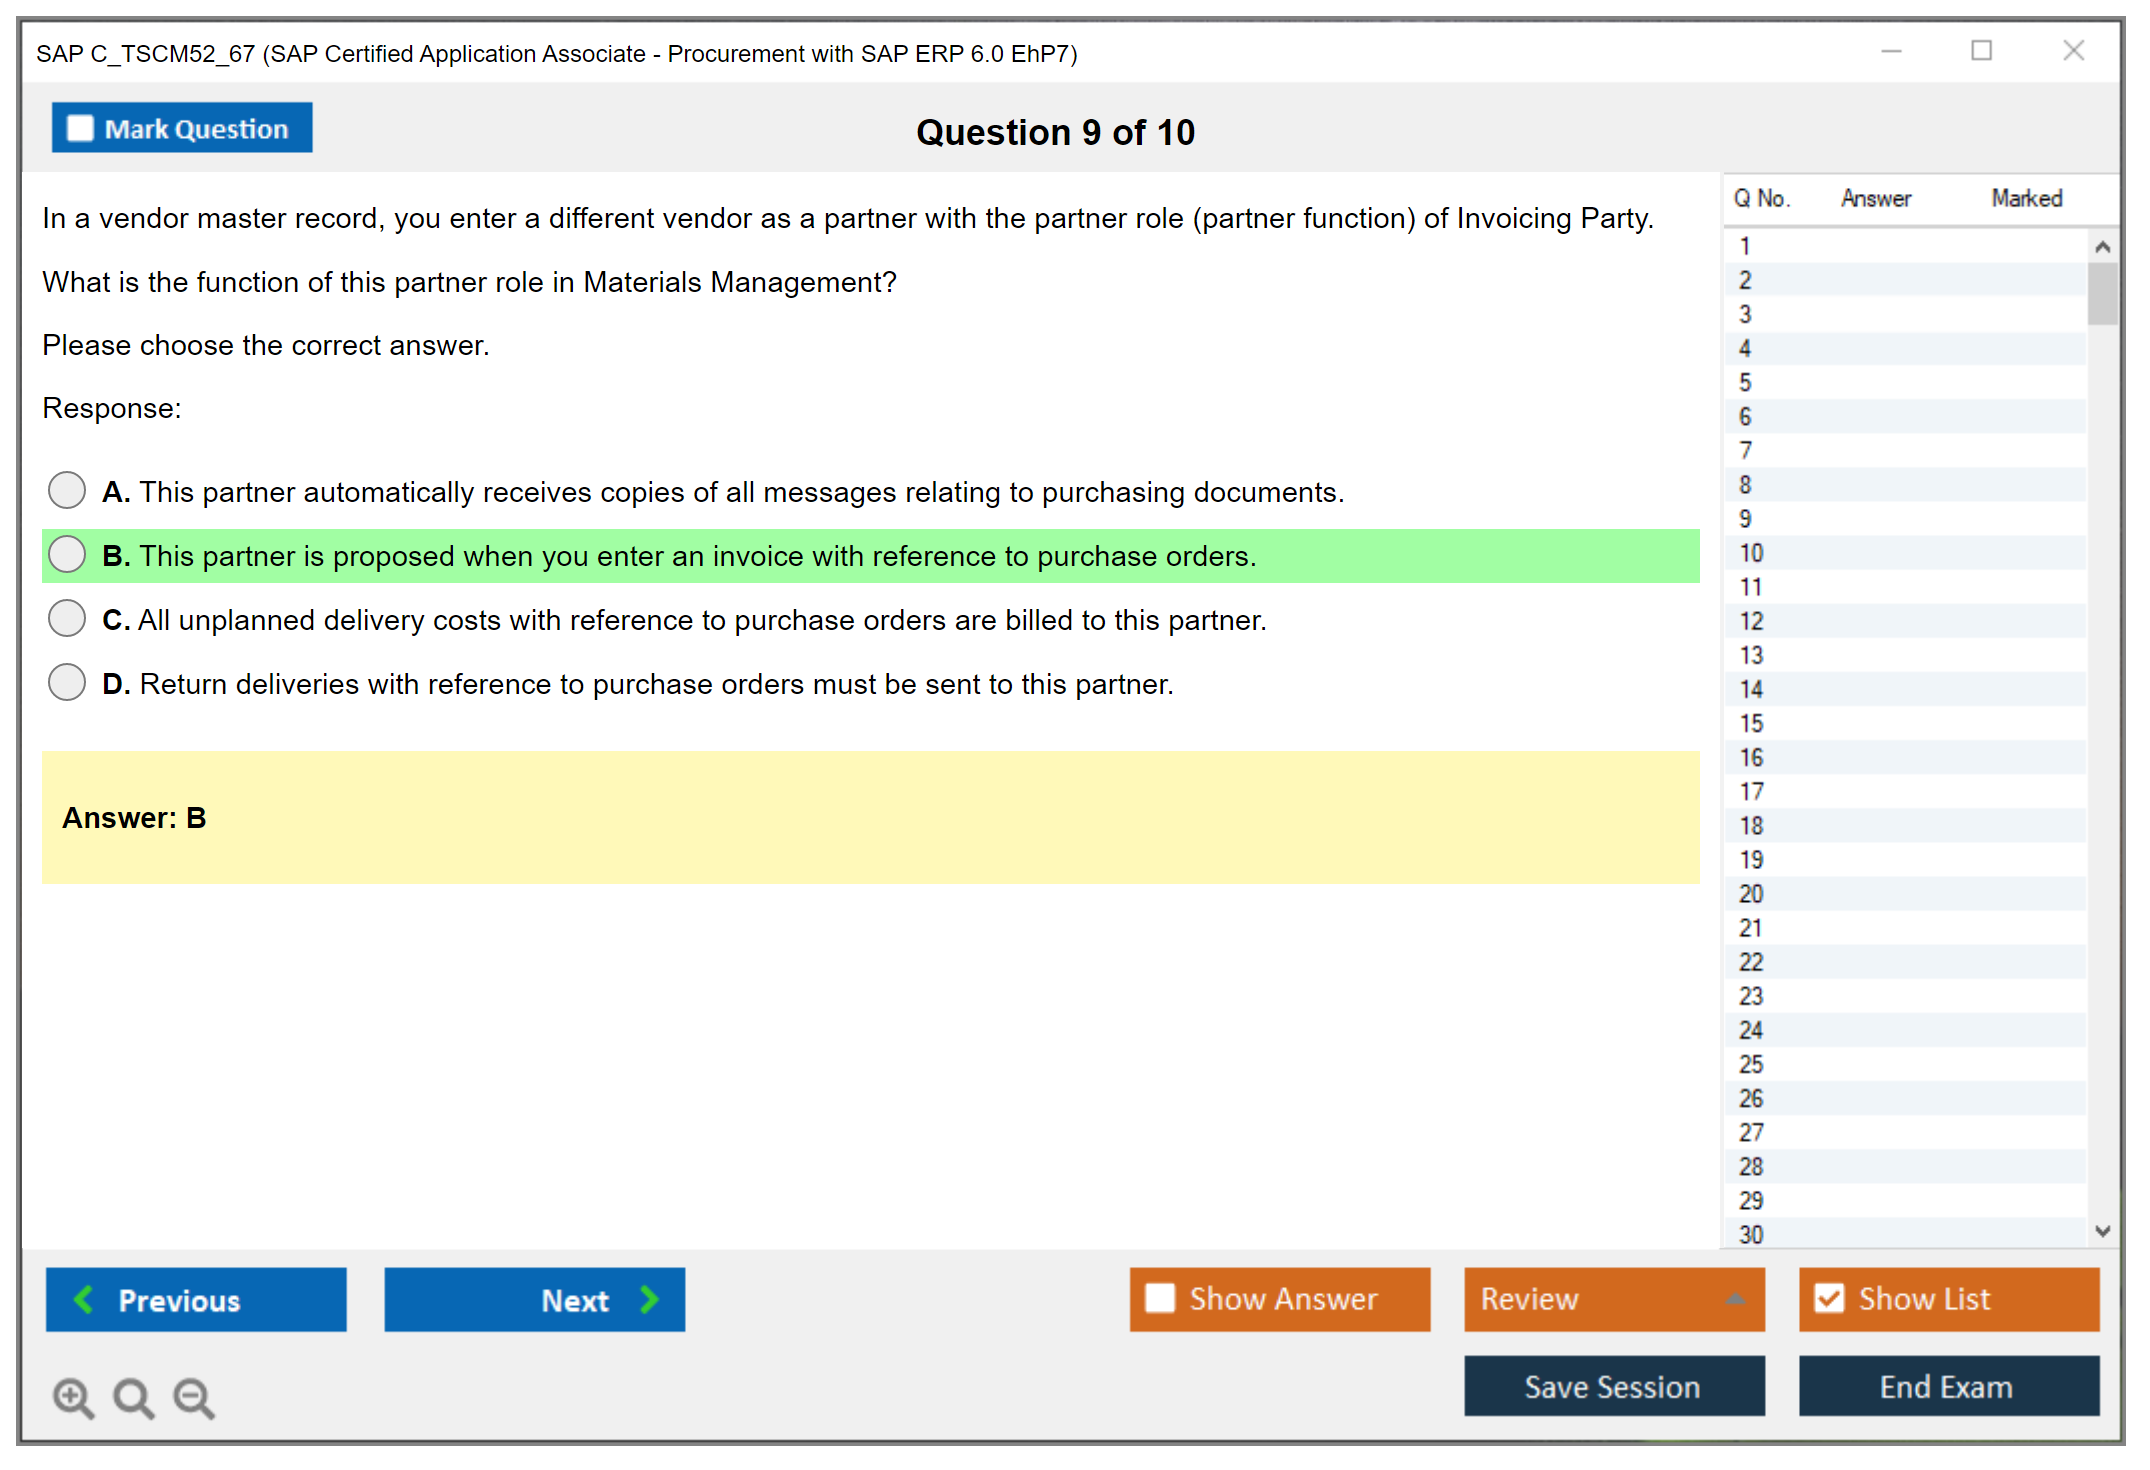Maximize the exam window
Image resolution: width=2150 pixels, height=1470 pixels.
click(1981, 51)
